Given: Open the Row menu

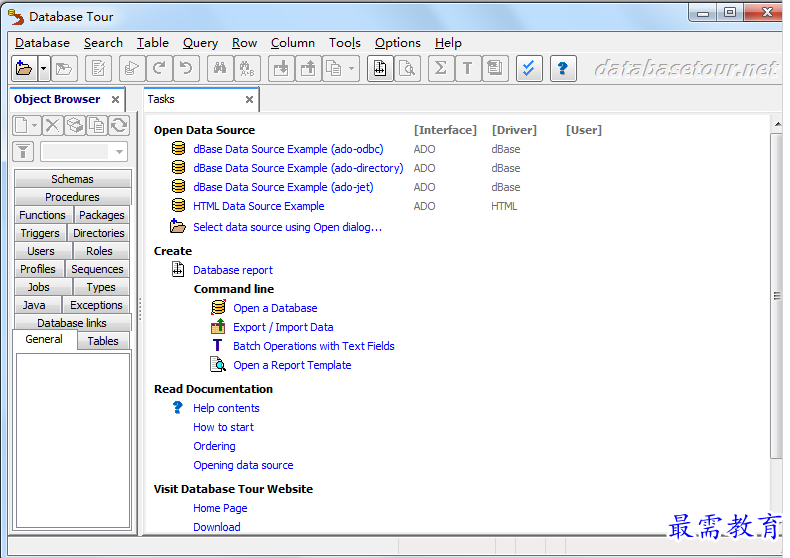Looking at the screenshot, I should 244,43.
